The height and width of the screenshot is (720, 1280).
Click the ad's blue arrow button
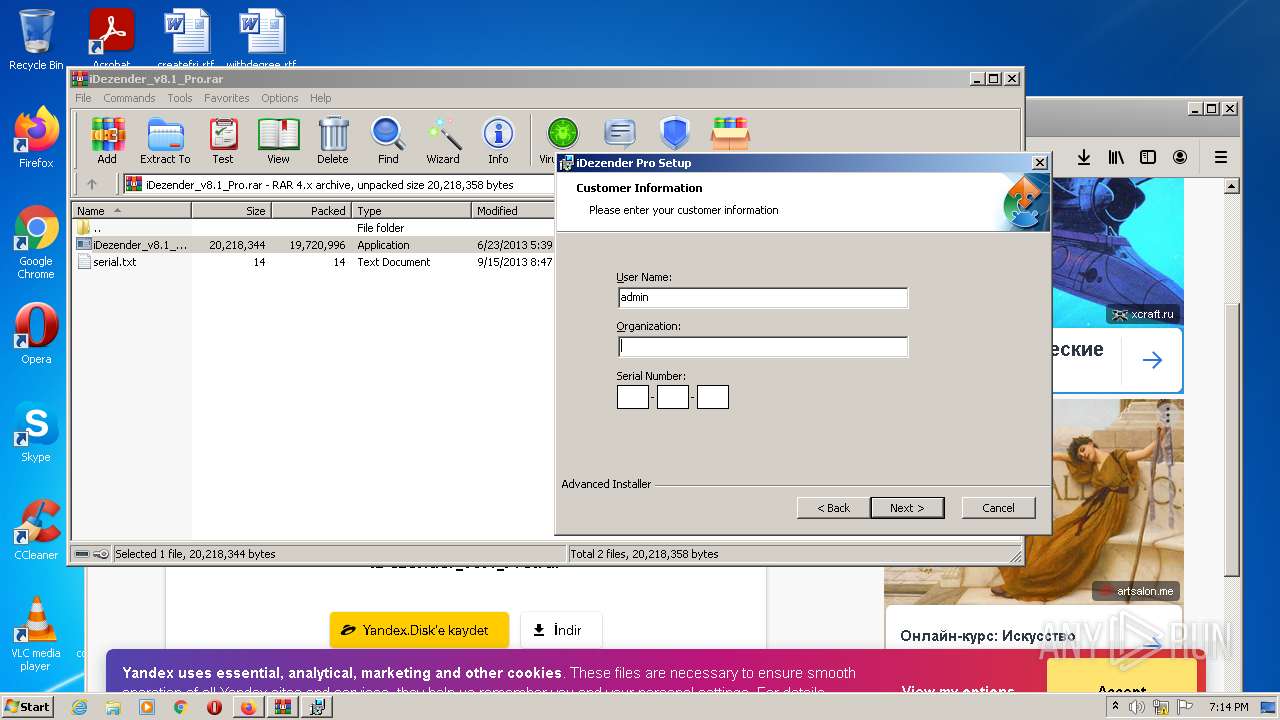1152,360
